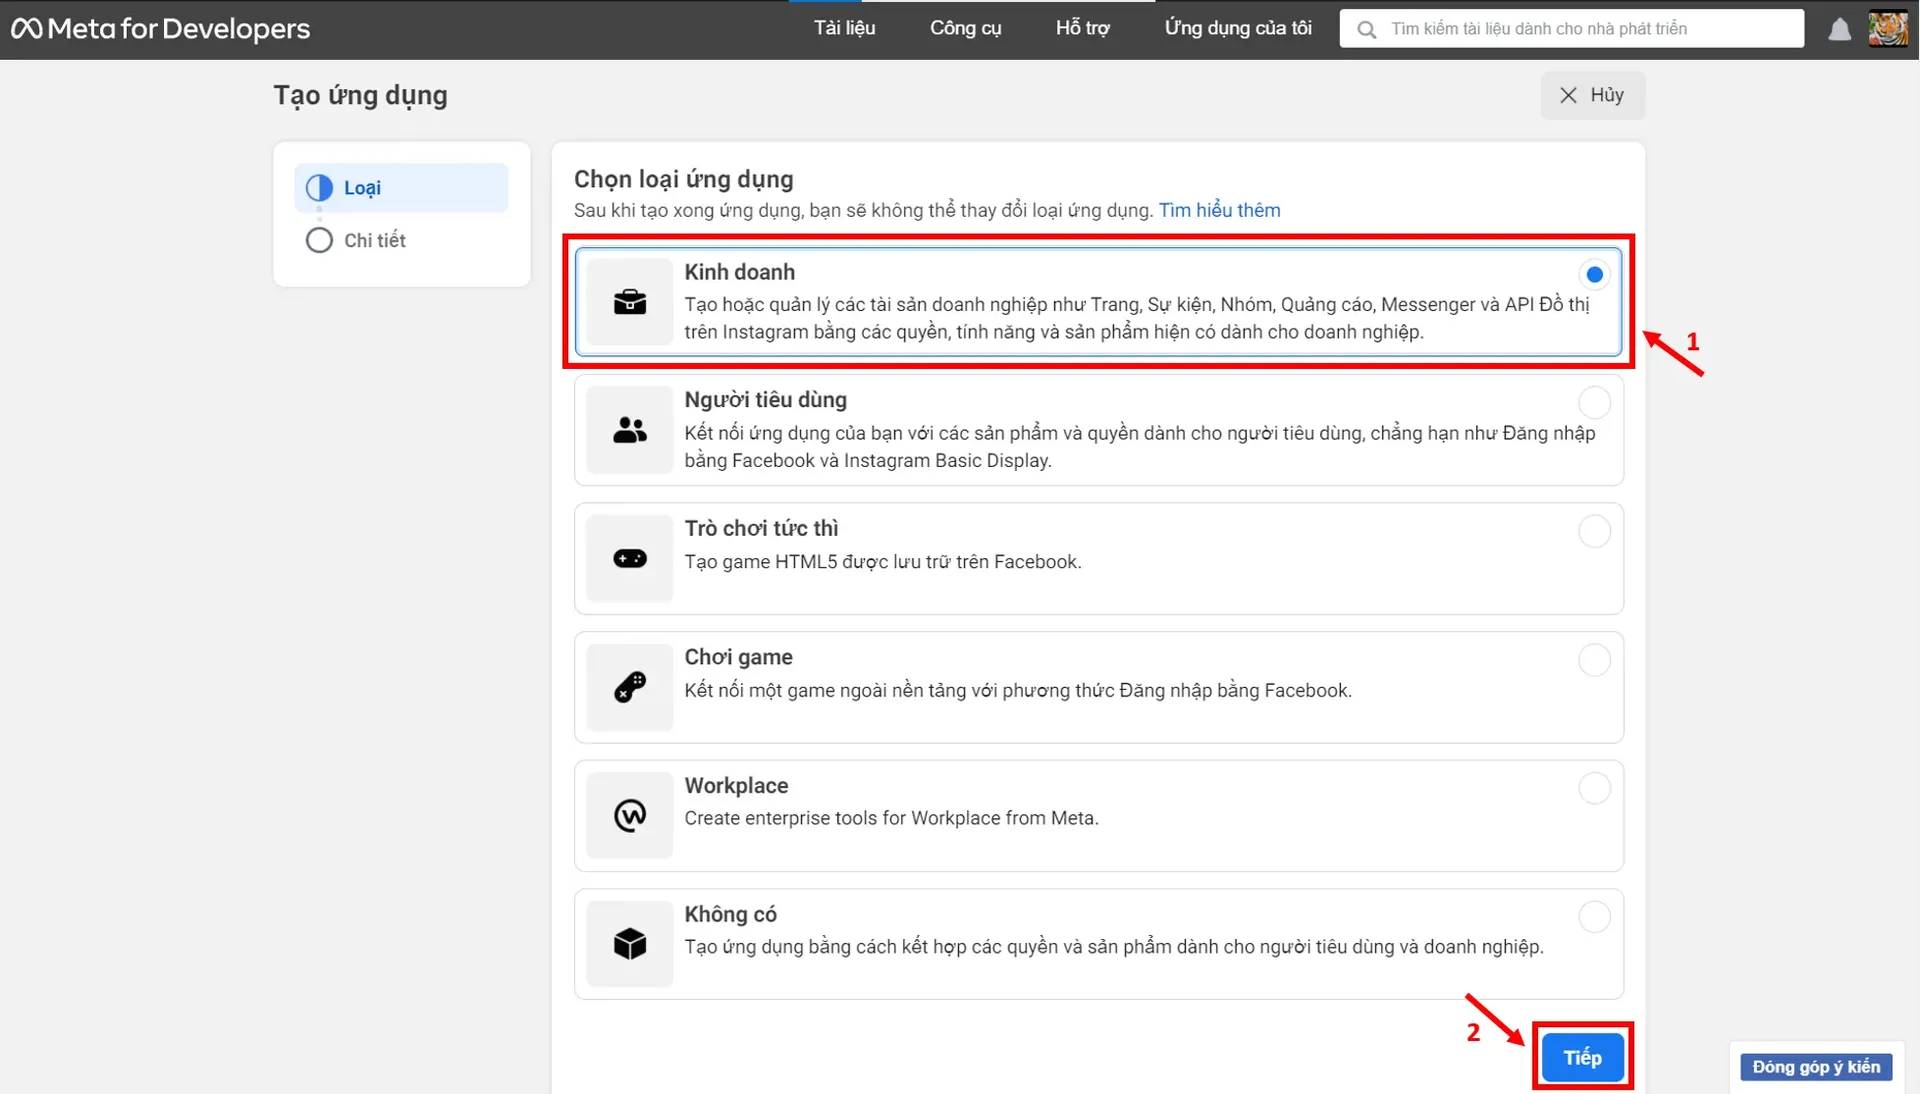Click the Tiếp button
The width and height of the screenshot is (1920, 1094).
[1582, 1057]
